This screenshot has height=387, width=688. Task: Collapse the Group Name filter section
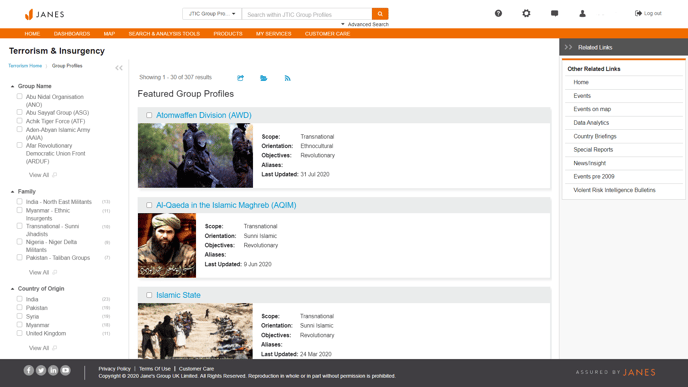click(x=12, y=86)
